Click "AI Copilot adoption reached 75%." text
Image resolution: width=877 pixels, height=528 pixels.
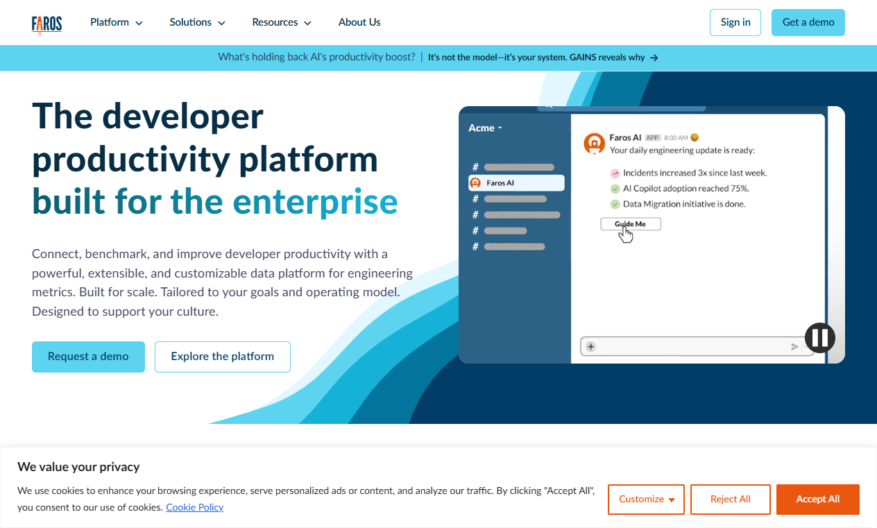686,188
